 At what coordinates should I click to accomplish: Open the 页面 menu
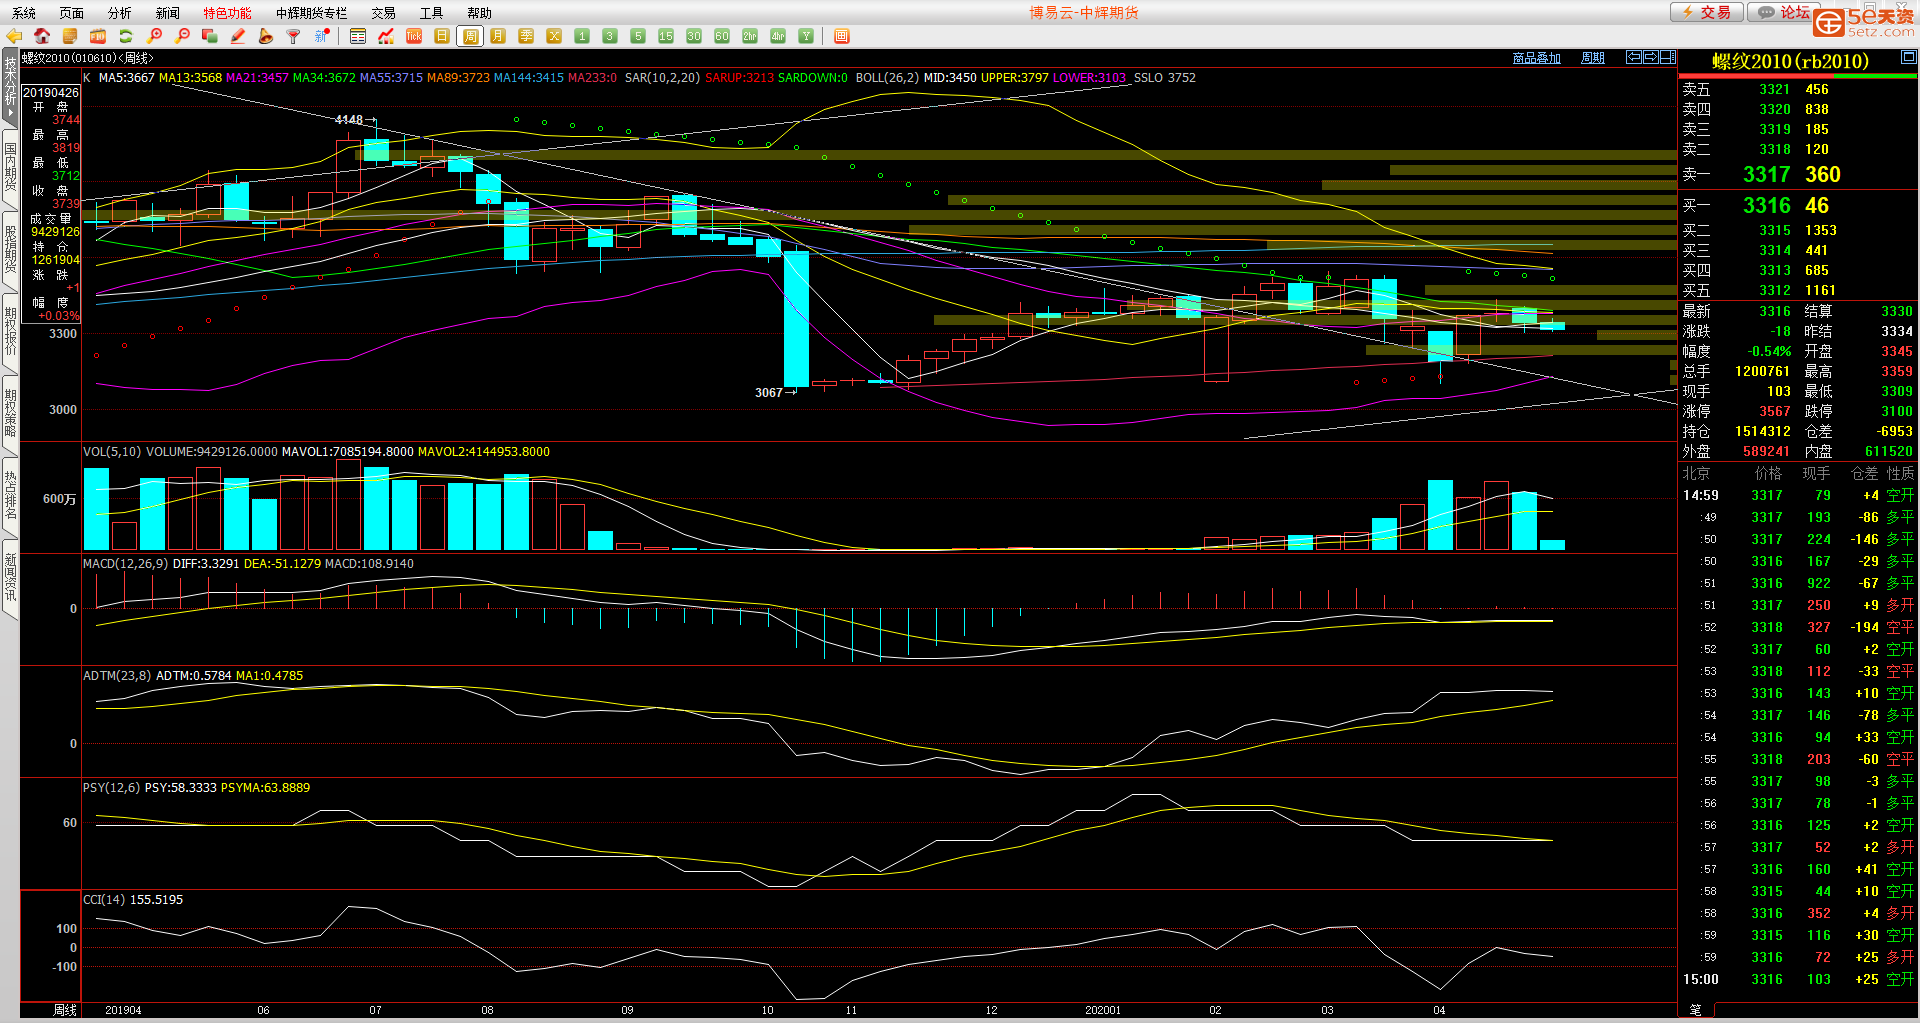(x=72, y=13)
